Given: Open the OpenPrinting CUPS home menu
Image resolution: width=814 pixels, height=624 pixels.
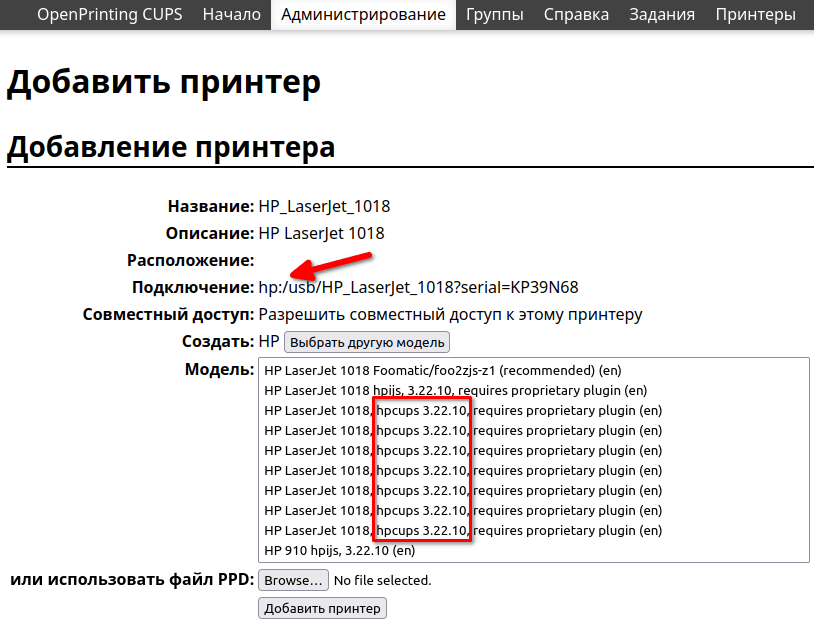Looking at the screenshot, I should coord(109,15).
